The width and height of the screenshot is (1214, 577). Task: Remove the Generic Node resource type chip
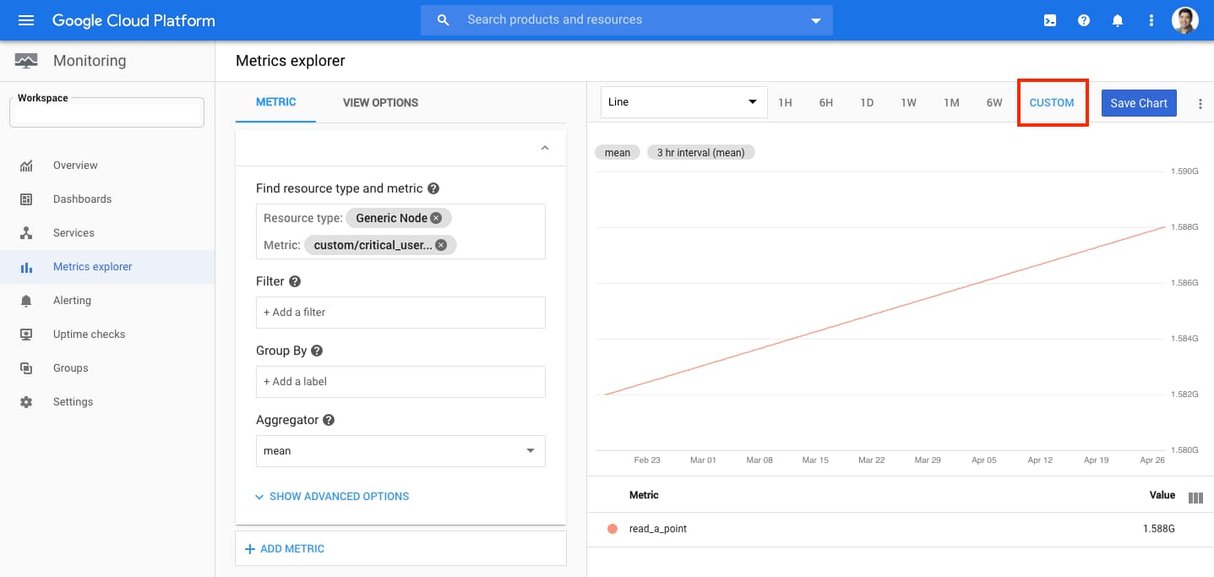pos(436,218)
